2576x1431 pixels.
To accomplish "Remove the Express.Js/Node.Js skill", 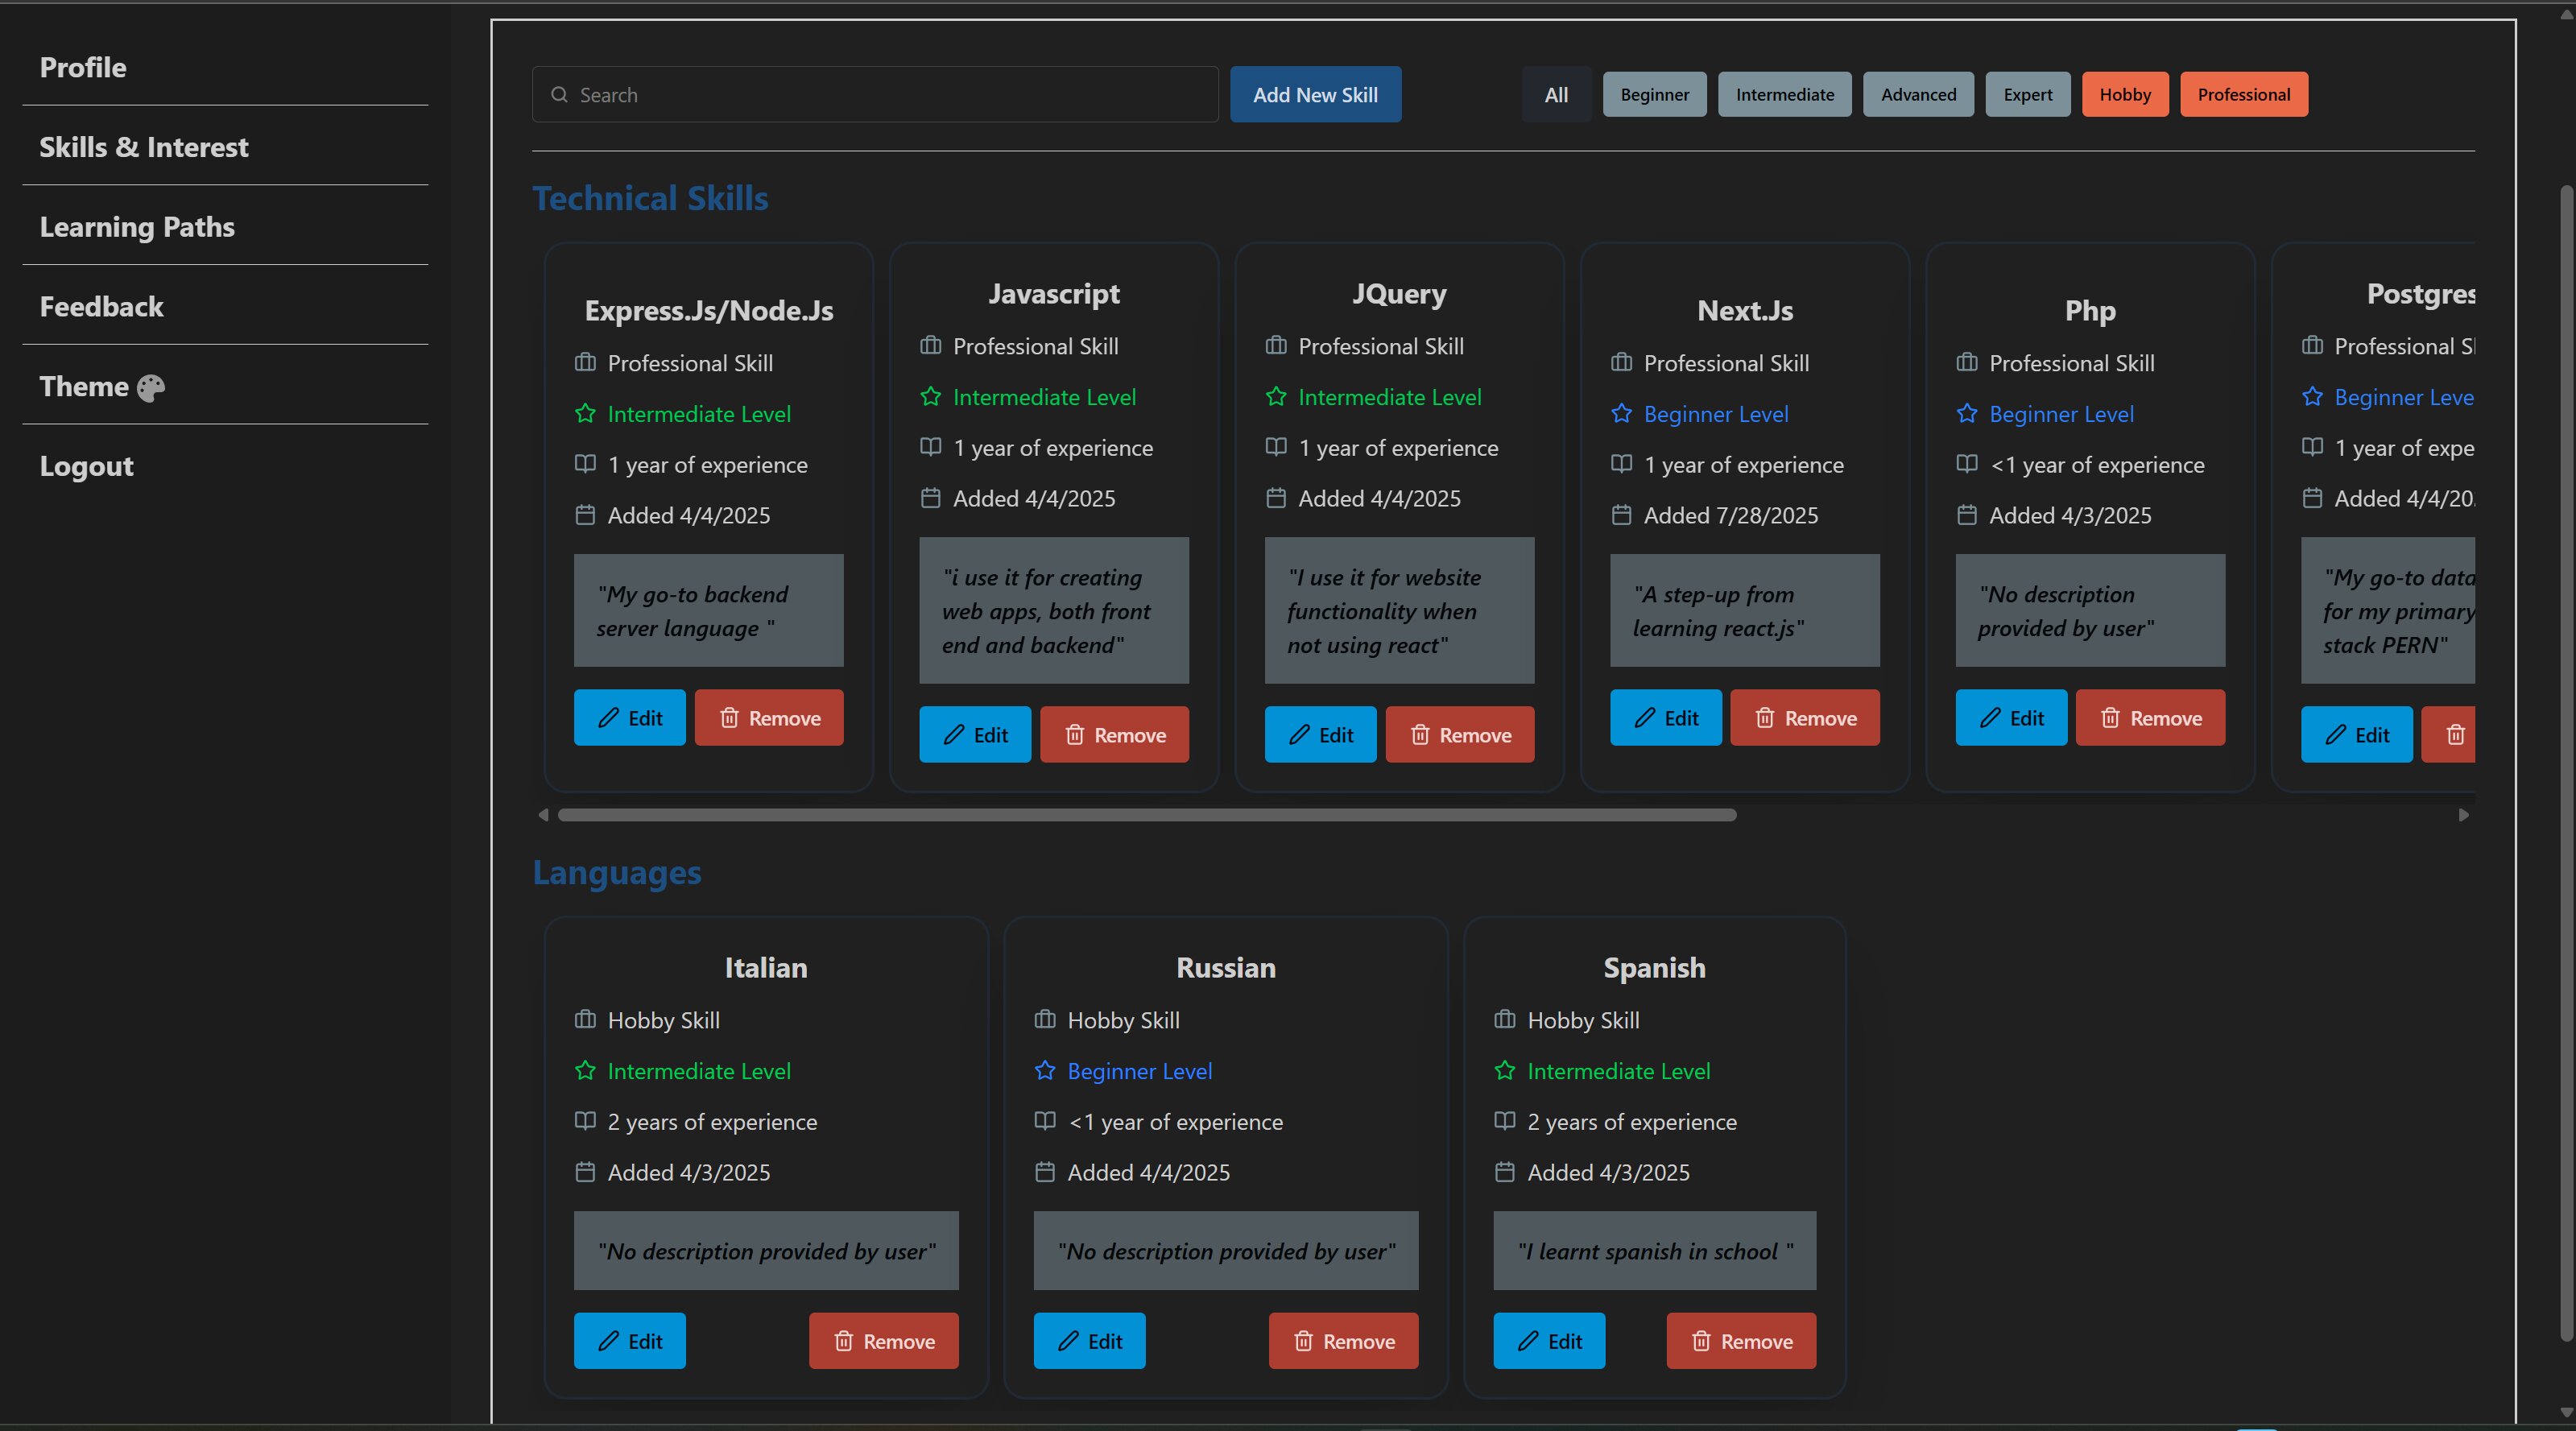I will [x=768, y=718].
